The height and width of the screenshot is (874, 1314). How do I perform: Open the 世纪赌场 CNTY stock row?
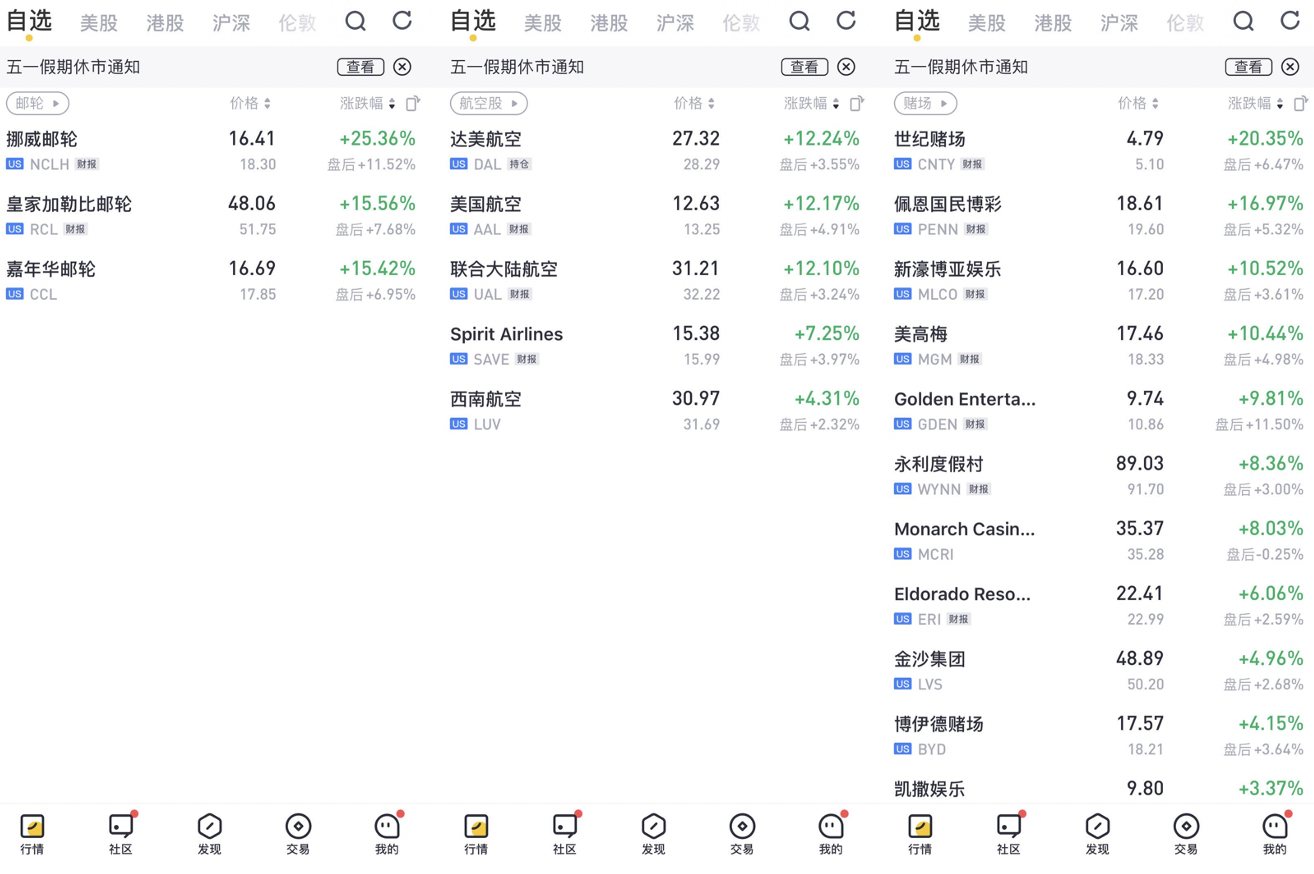tap(1099, 150)
